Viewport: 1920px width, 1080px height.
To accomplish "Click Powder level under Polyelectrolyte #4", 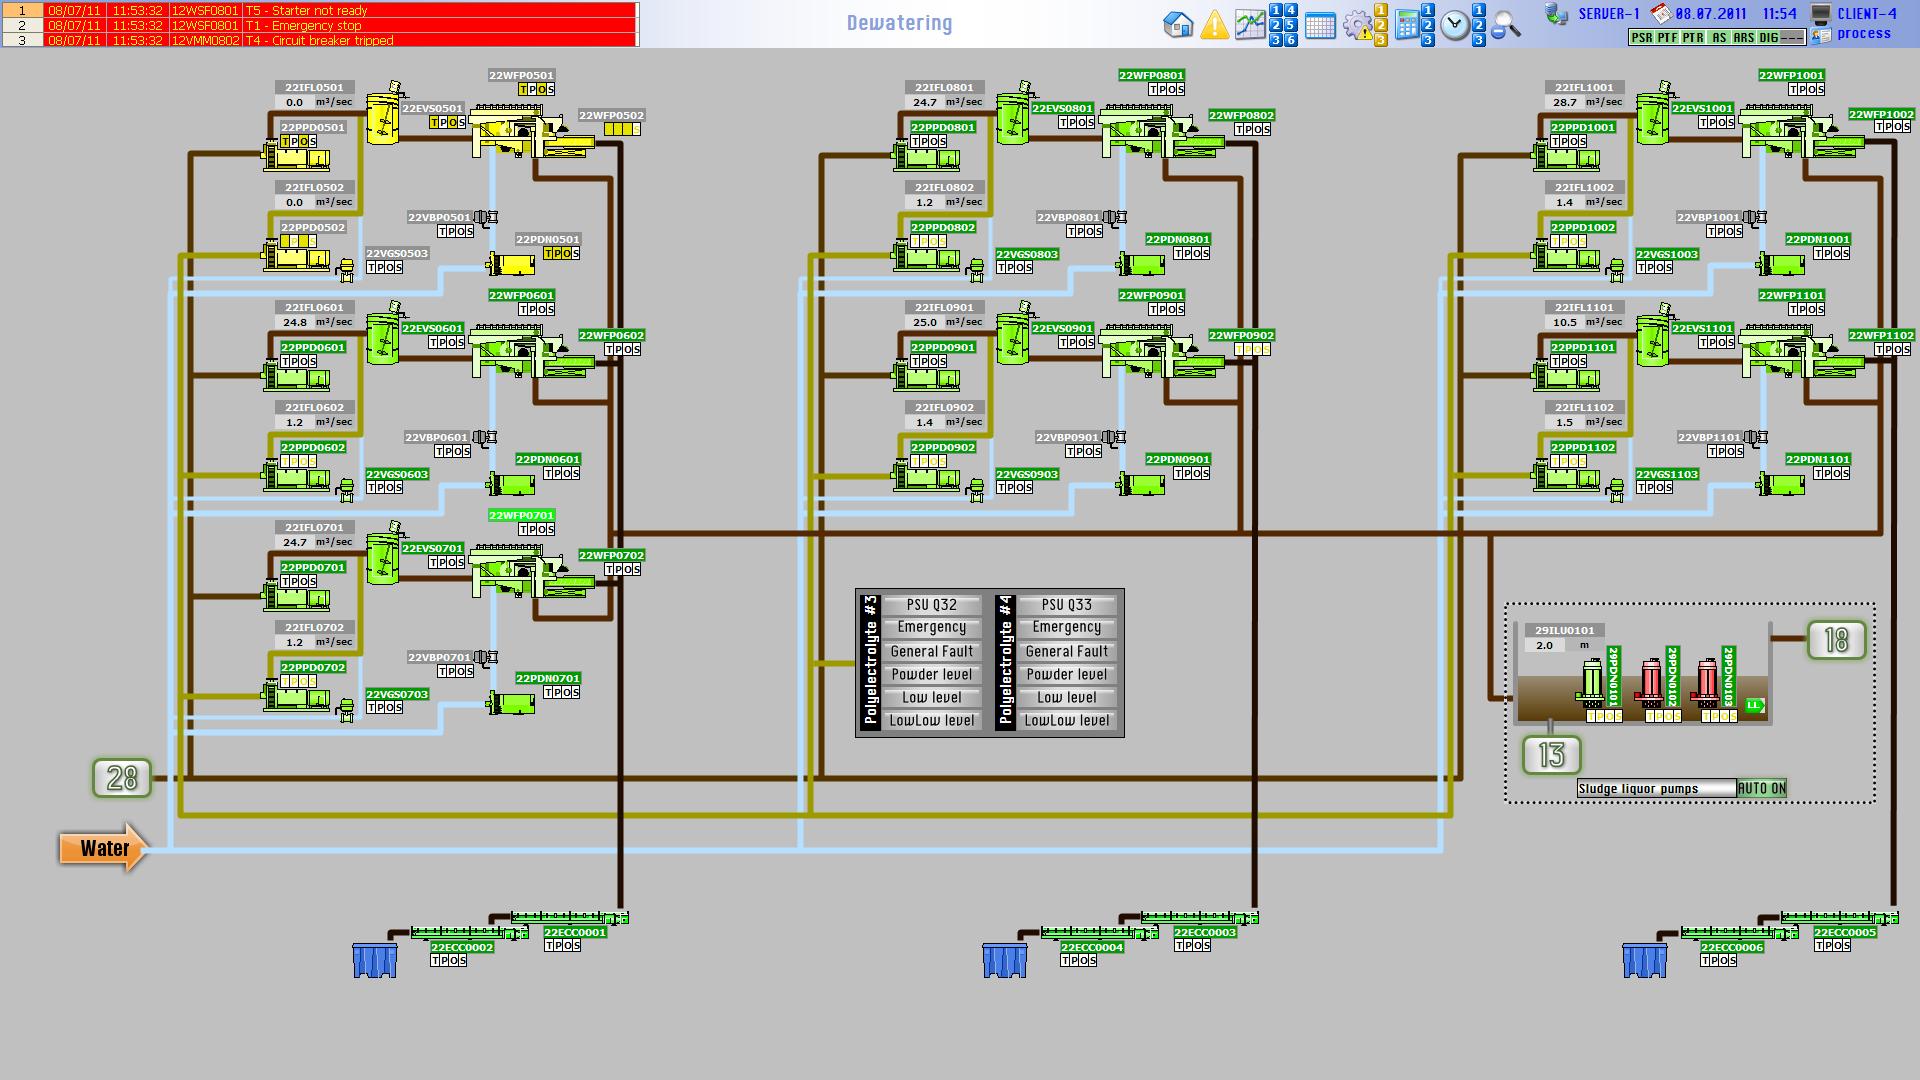I will coord(1066,674).
